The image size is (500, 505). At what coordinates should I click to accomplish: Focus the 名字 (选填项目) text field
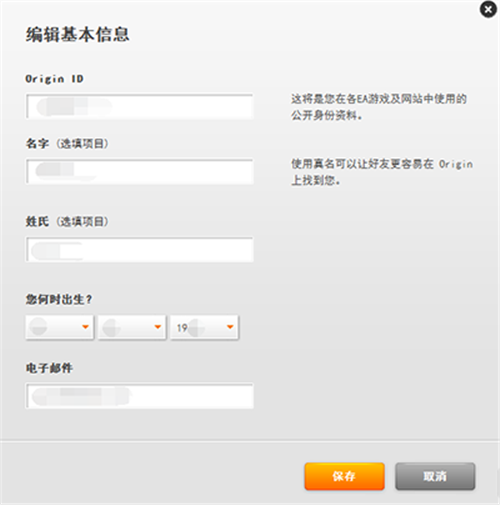click(x=140, y=171)
